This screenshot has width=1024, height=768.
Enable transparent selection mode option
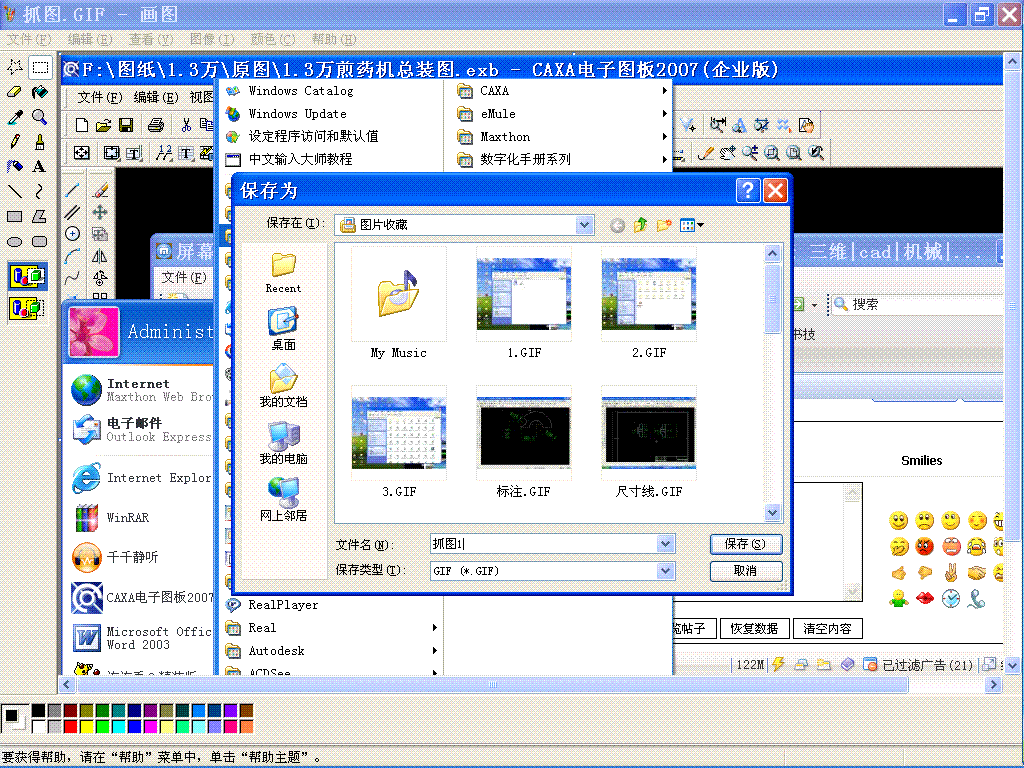(x=27, y=308)
